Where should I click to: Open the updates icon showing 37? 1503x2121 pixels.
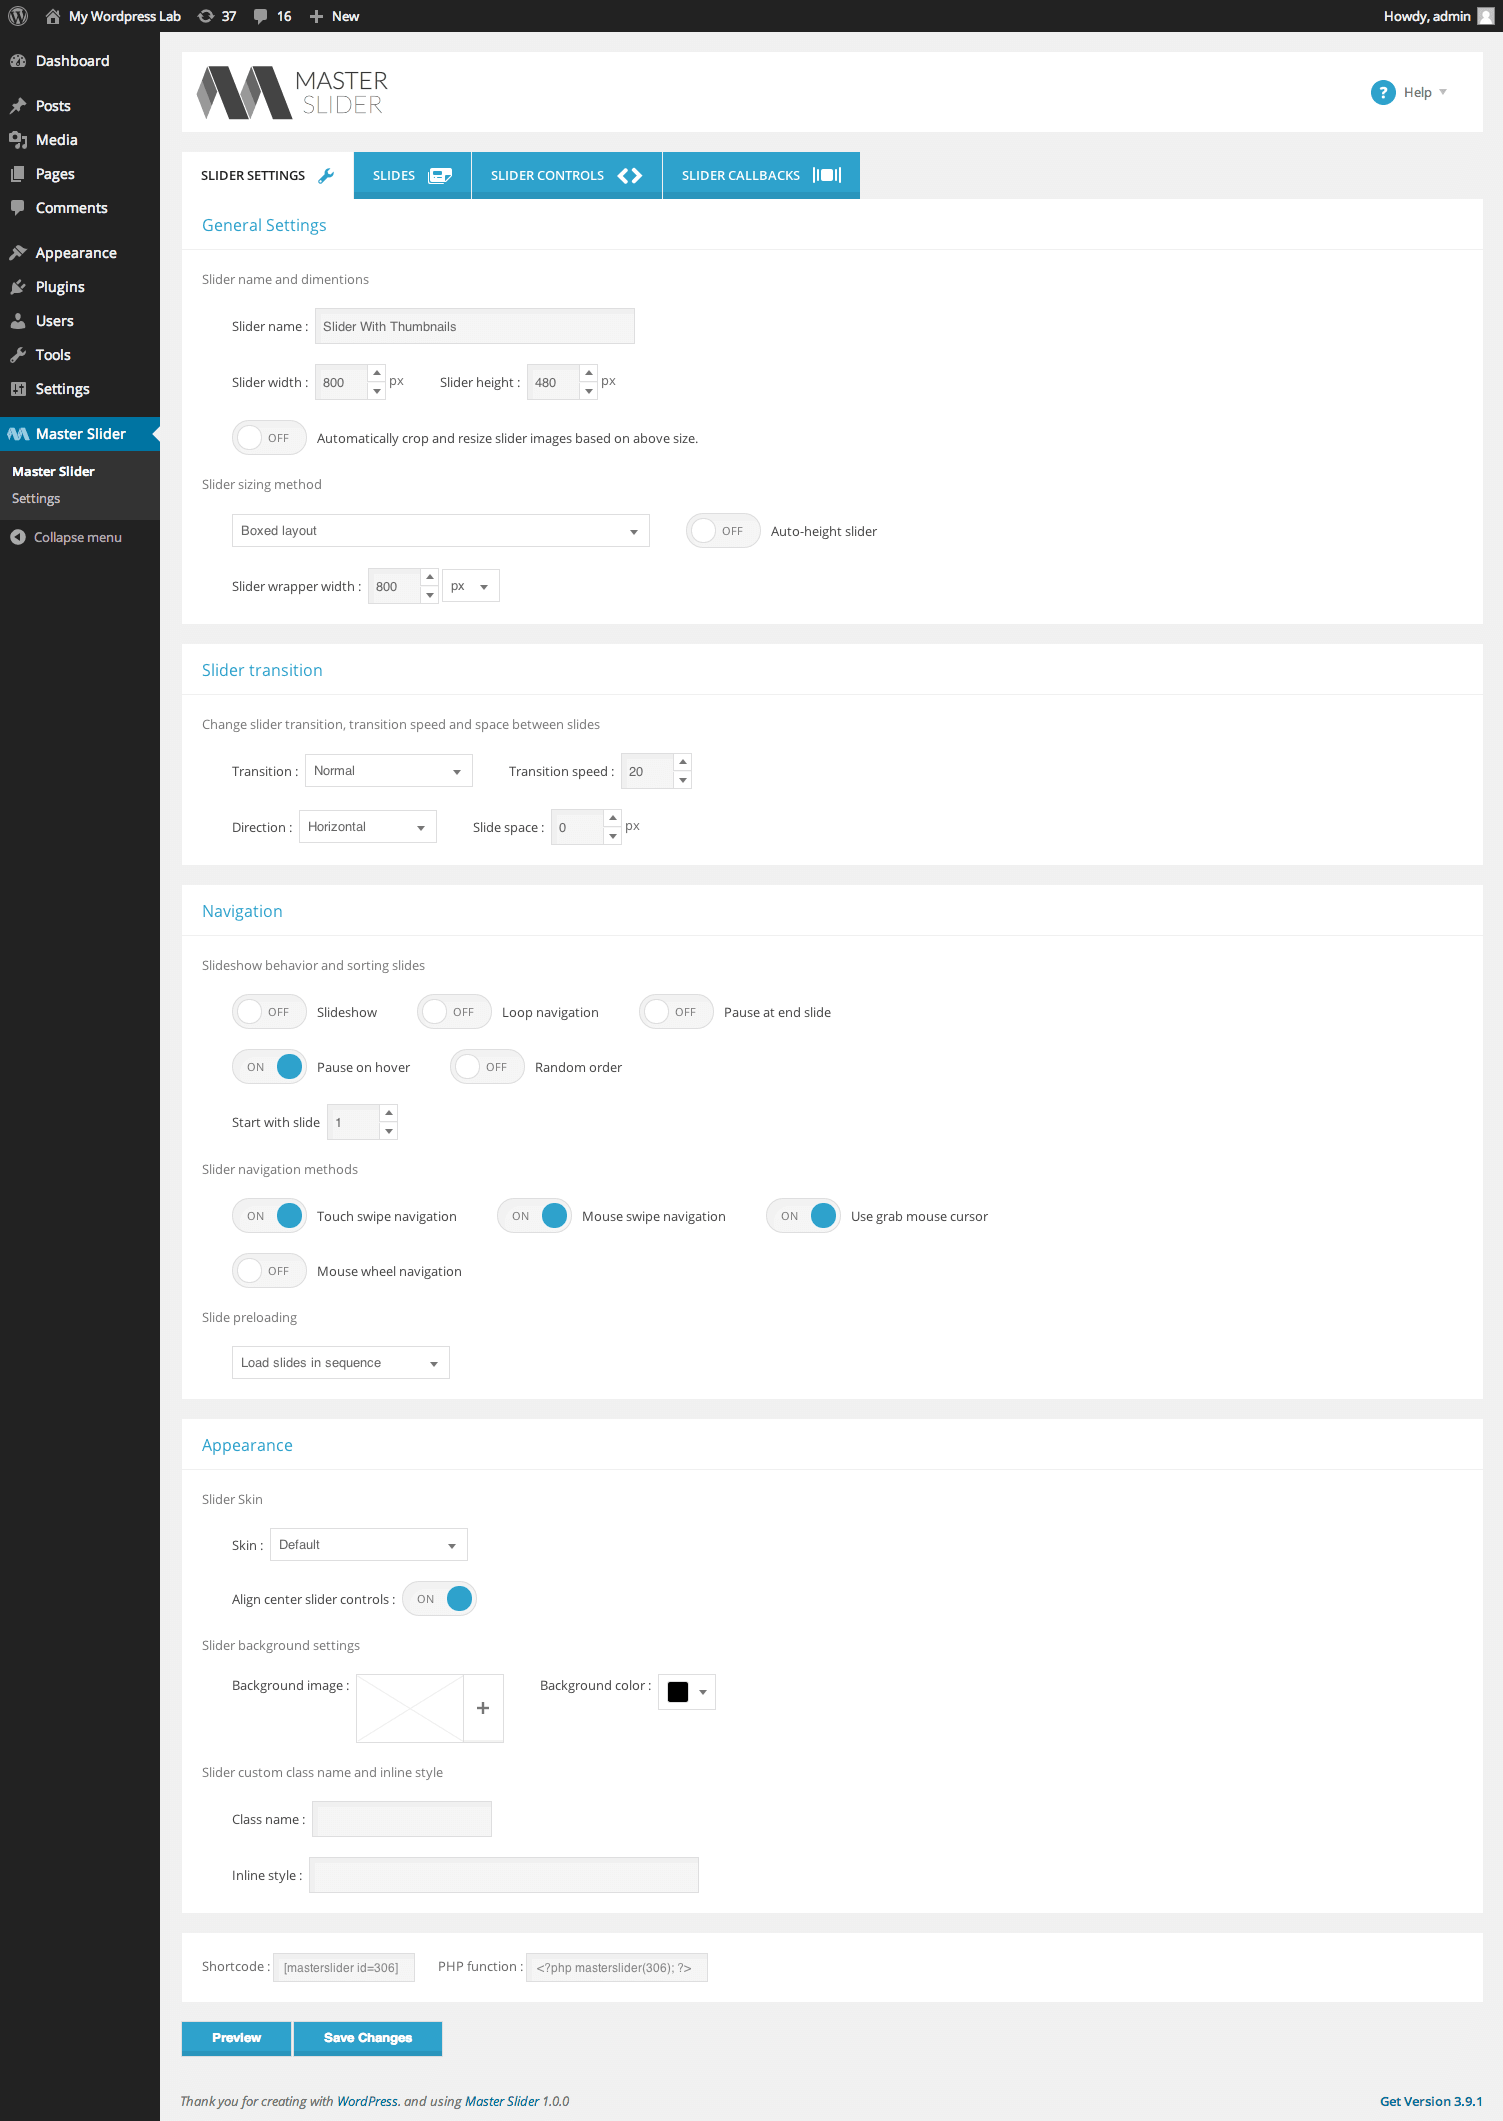(206, 16)
